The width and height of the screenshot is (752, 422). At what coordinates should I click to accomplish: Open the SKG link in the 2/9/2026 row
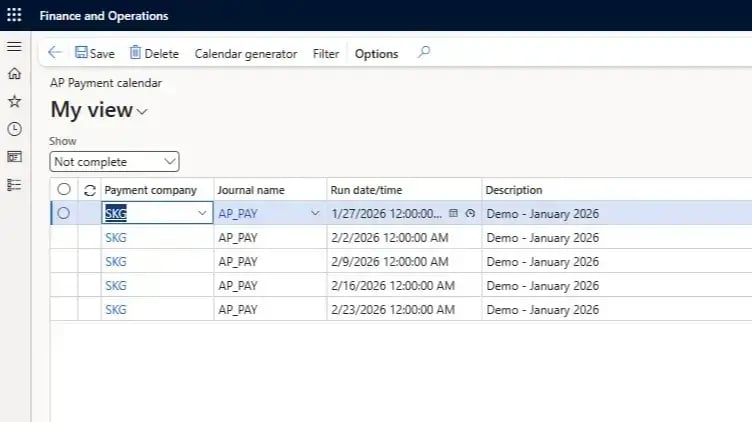(x=116, y=261)
